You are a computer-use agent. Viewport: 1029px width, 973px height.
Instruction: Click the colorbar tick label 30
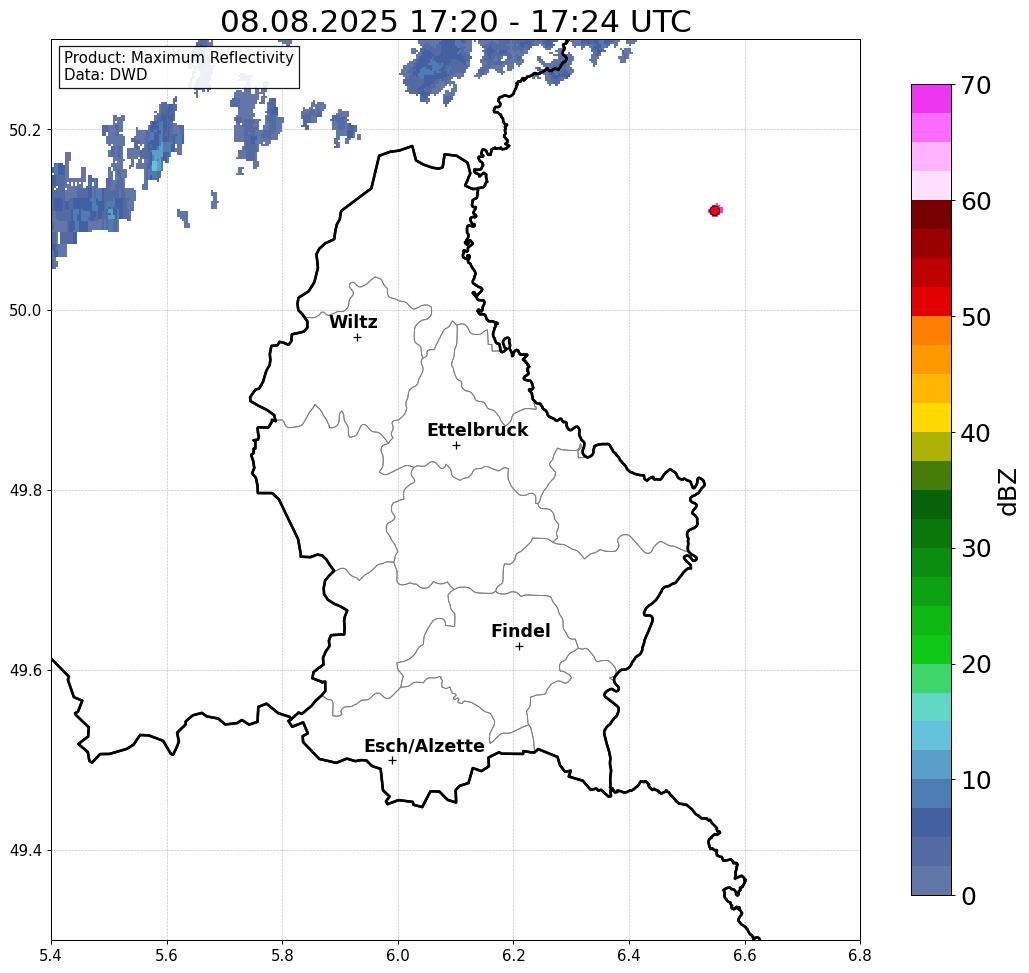click(976, 549)
